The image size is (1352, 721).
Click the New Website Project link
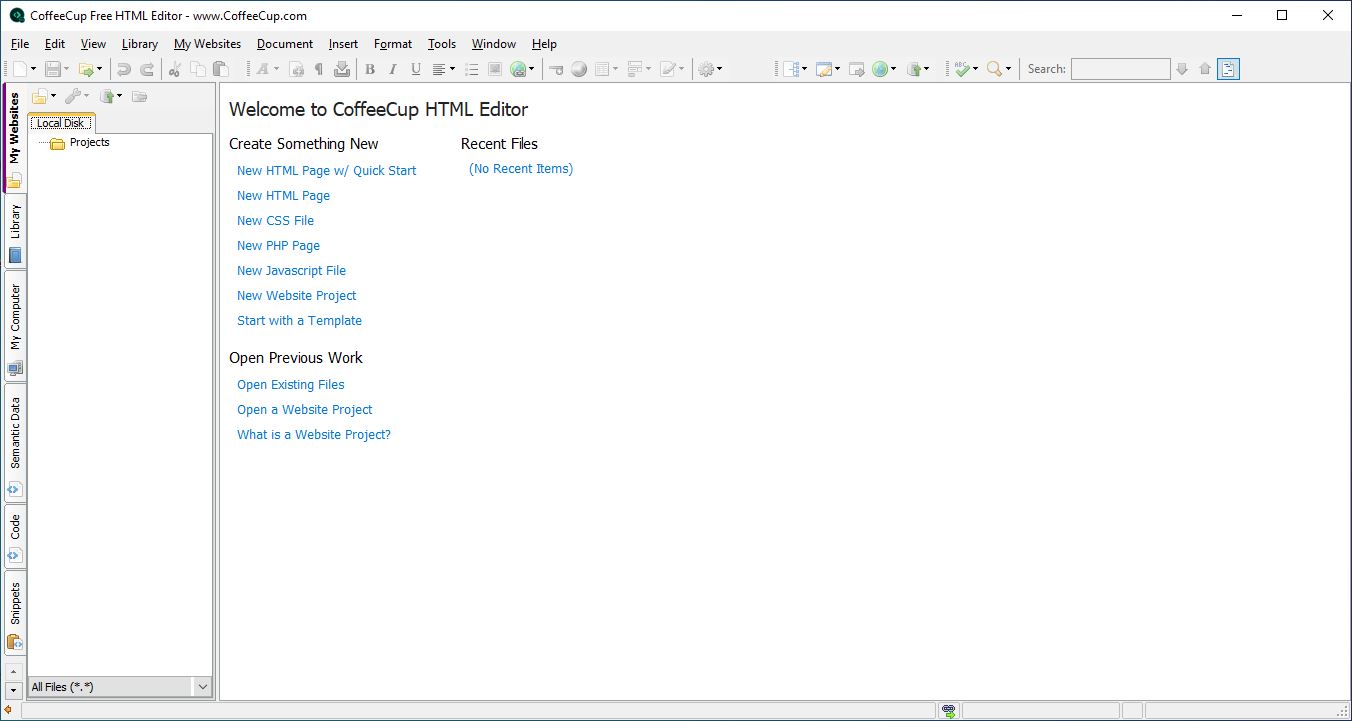pyautogui.click(x=296, y=296)
